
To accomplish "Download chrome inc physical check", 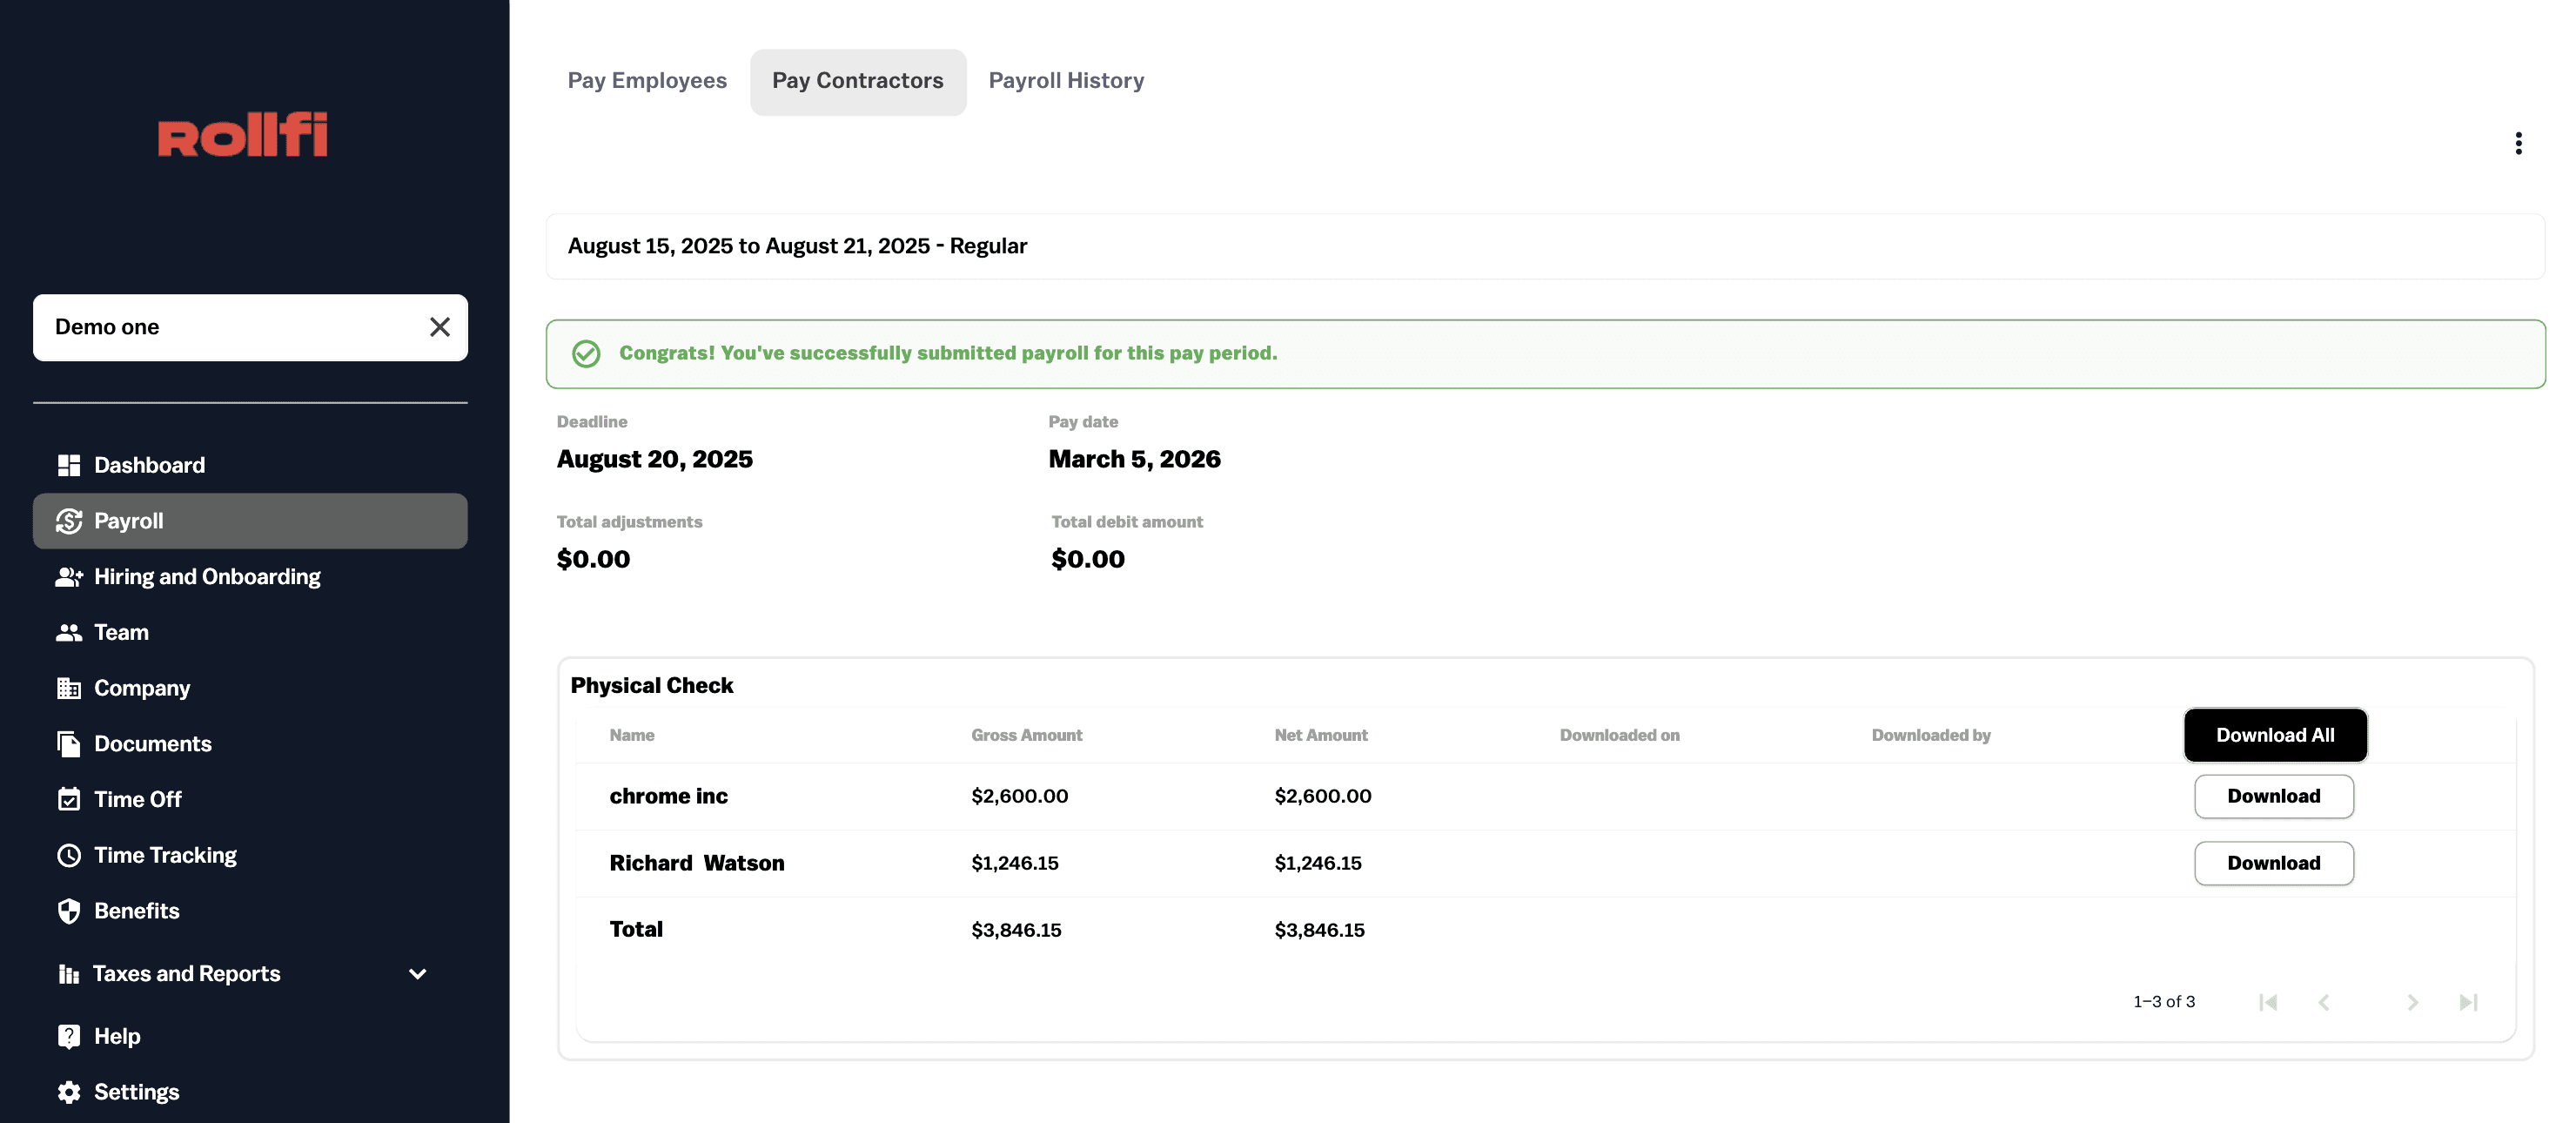I will point(2272,796).
